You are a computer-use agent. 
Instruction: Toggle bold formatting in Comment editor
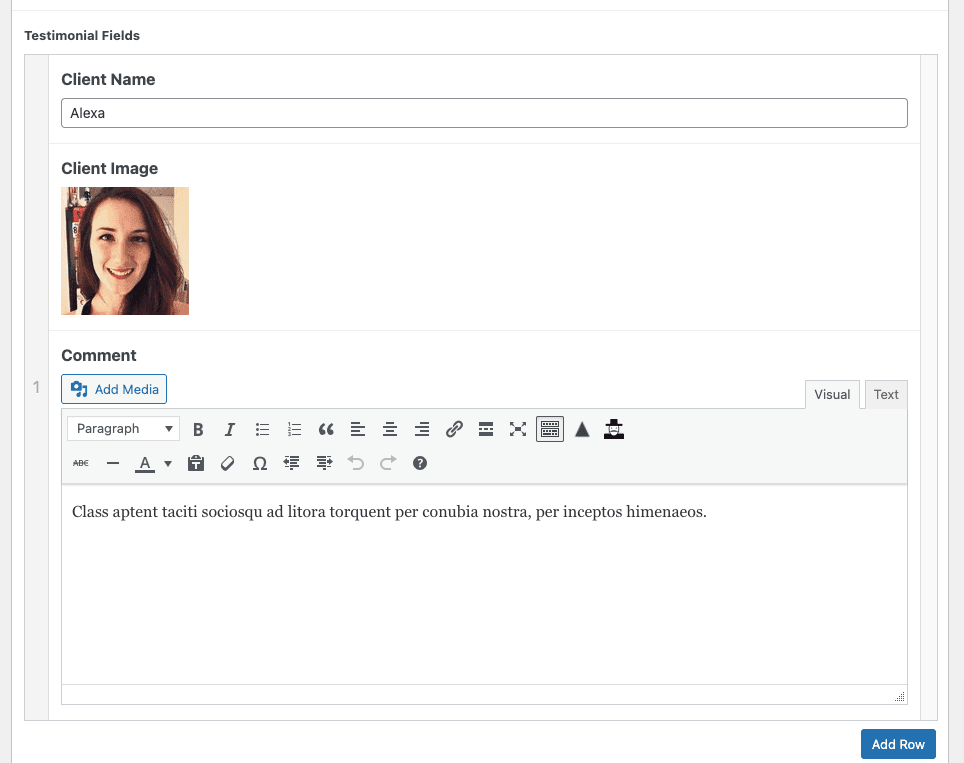198,429
